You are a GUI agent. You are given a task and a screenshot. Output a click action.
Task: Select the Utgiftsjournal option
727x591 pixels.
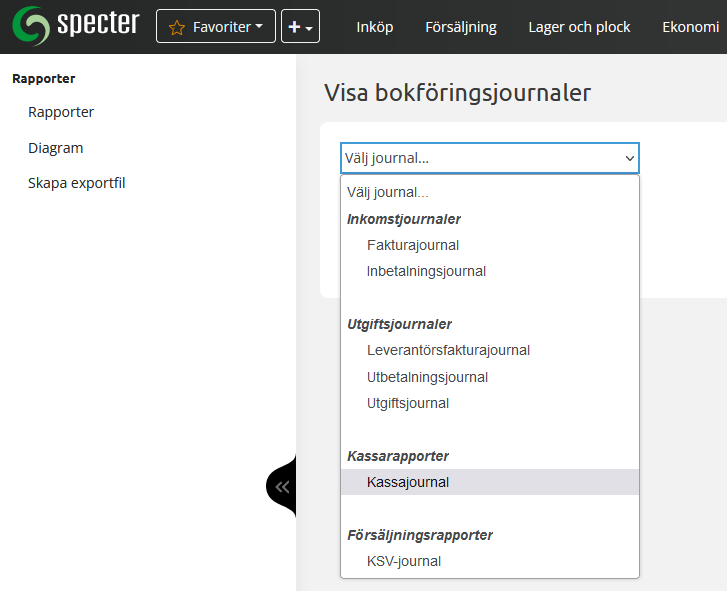point(408,403)
